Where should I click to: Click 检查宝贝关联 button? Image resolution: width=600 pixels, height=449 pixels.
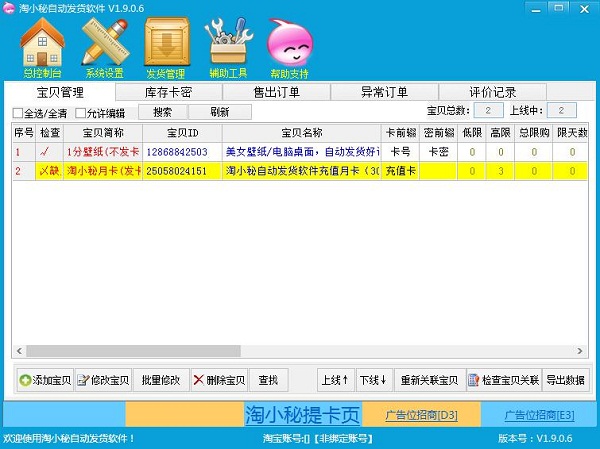[x=504, y=380]
